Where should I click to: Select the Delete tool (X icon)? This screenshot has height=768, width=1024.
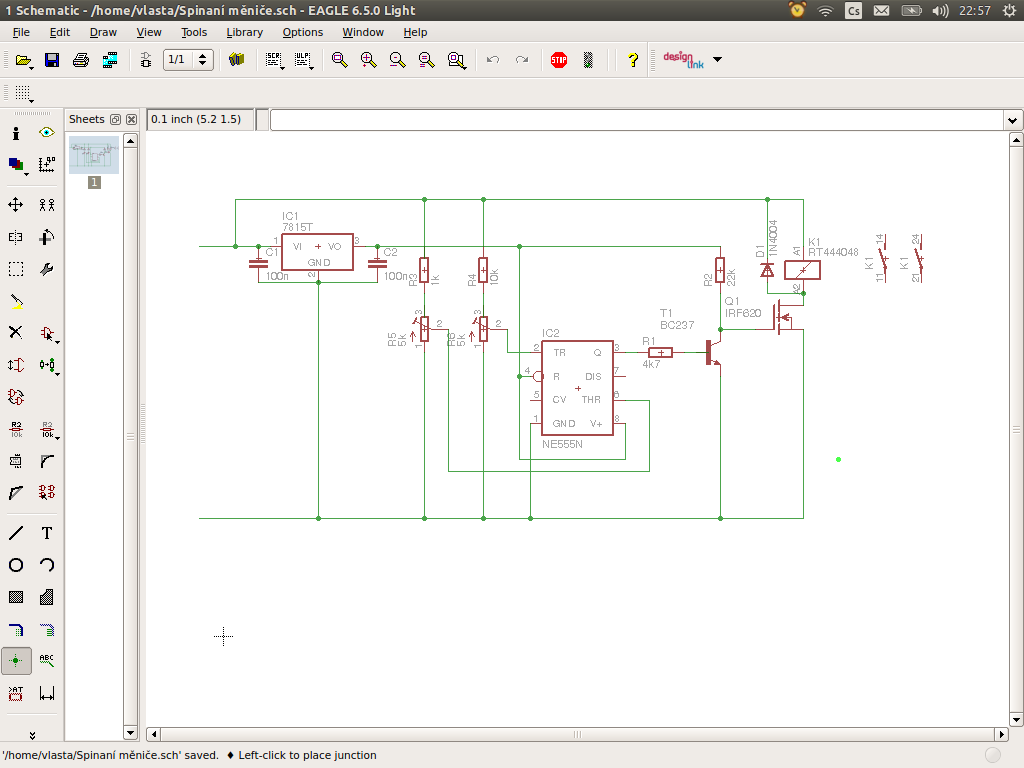tap(16, 333)
